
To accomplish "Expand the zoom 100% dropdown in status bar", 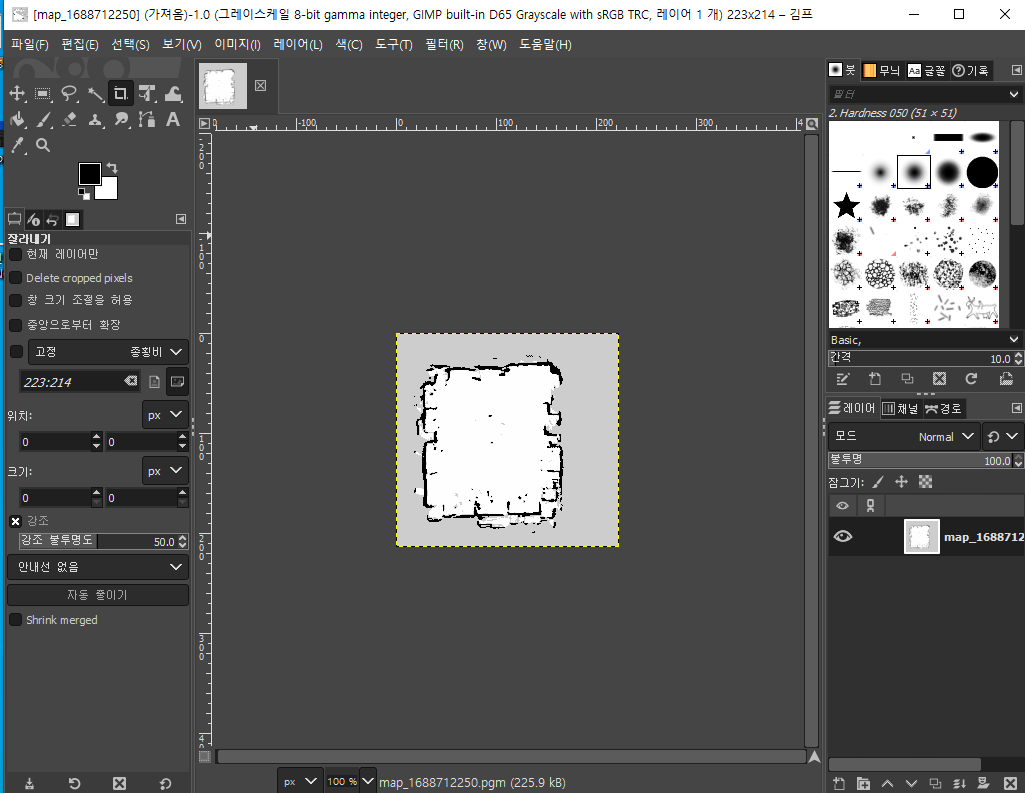I will tap(367, 781).
